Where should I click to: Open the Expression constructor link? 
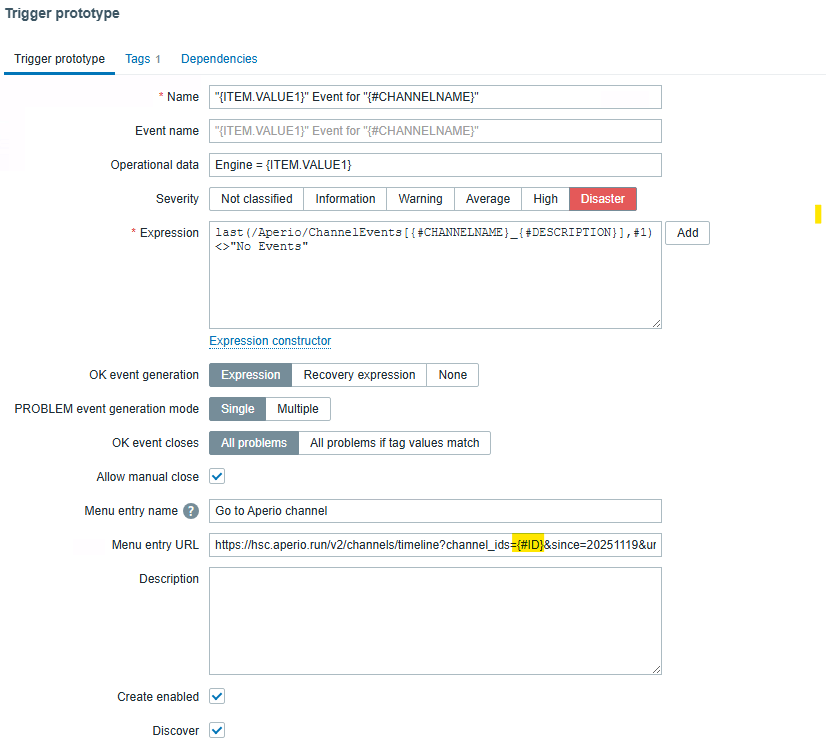click(270, 341)
